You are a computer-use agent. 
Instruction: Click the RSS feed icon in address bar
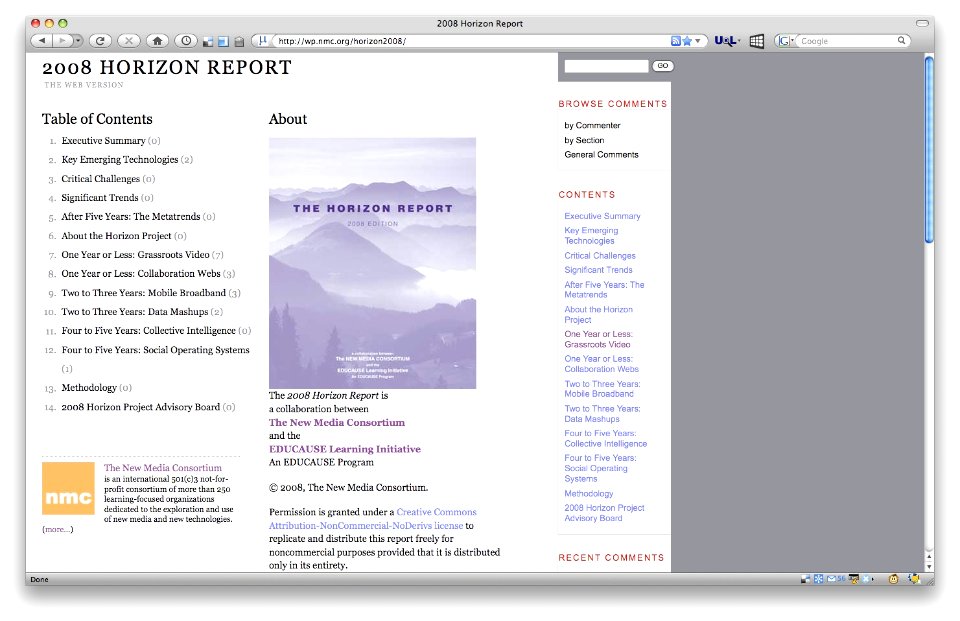[x=675, y=41]
